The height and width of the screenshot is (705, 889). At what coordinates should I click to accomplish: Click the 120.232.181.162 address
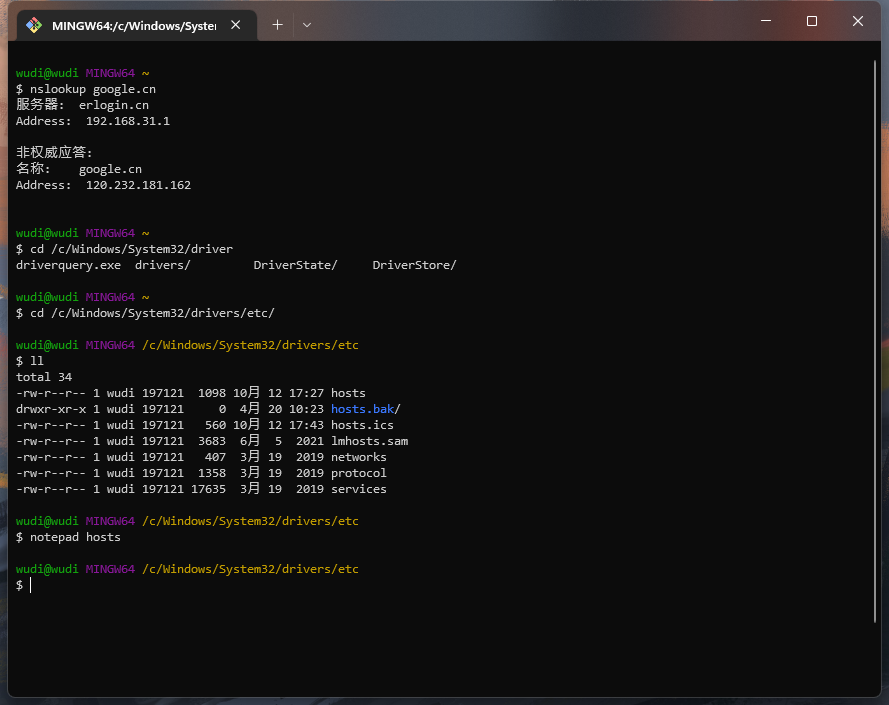click(138, 185)
